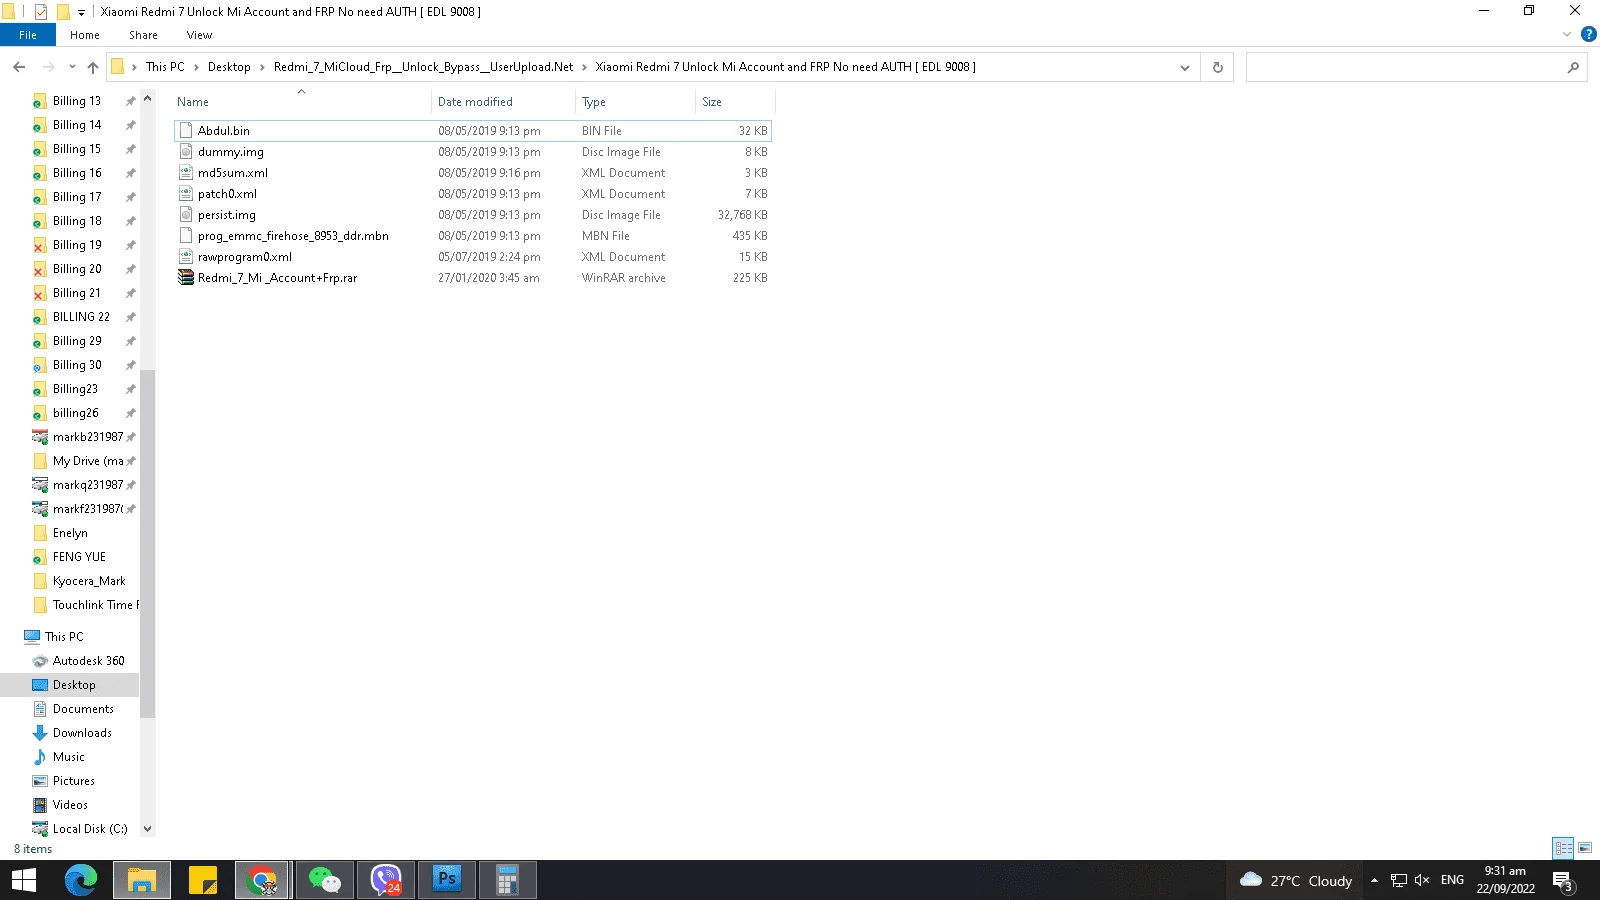Screen dimensions: 1600x900
Task: Click the search box field
Action: click(1416, 67)
